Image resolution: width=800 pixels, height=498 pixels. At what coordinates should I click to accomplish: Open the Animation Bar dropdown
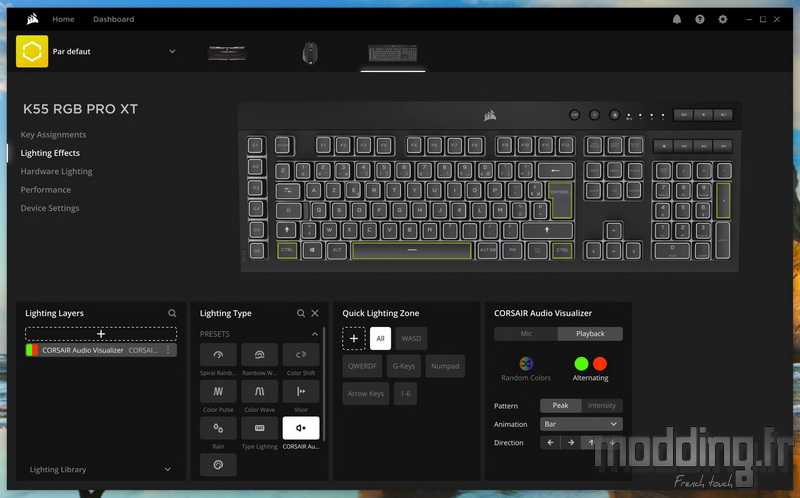tap(581, 424)
